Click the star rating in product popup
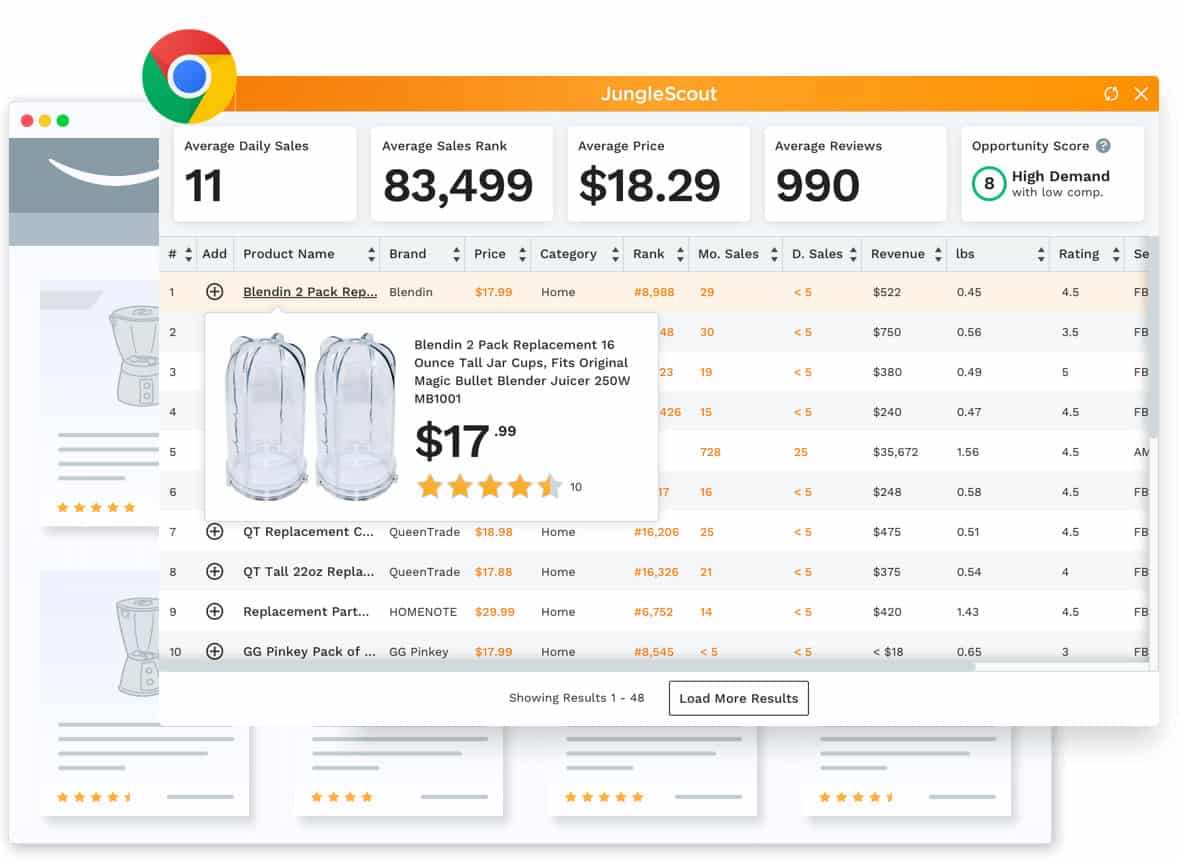The height and width of the screenshot is (860, 1179). pos(489,486)
